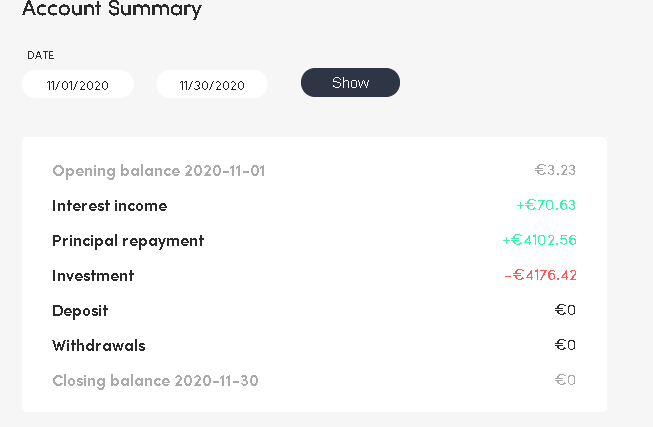
Task: Click the opening balance amount €3.23
Action: (555, 170)
